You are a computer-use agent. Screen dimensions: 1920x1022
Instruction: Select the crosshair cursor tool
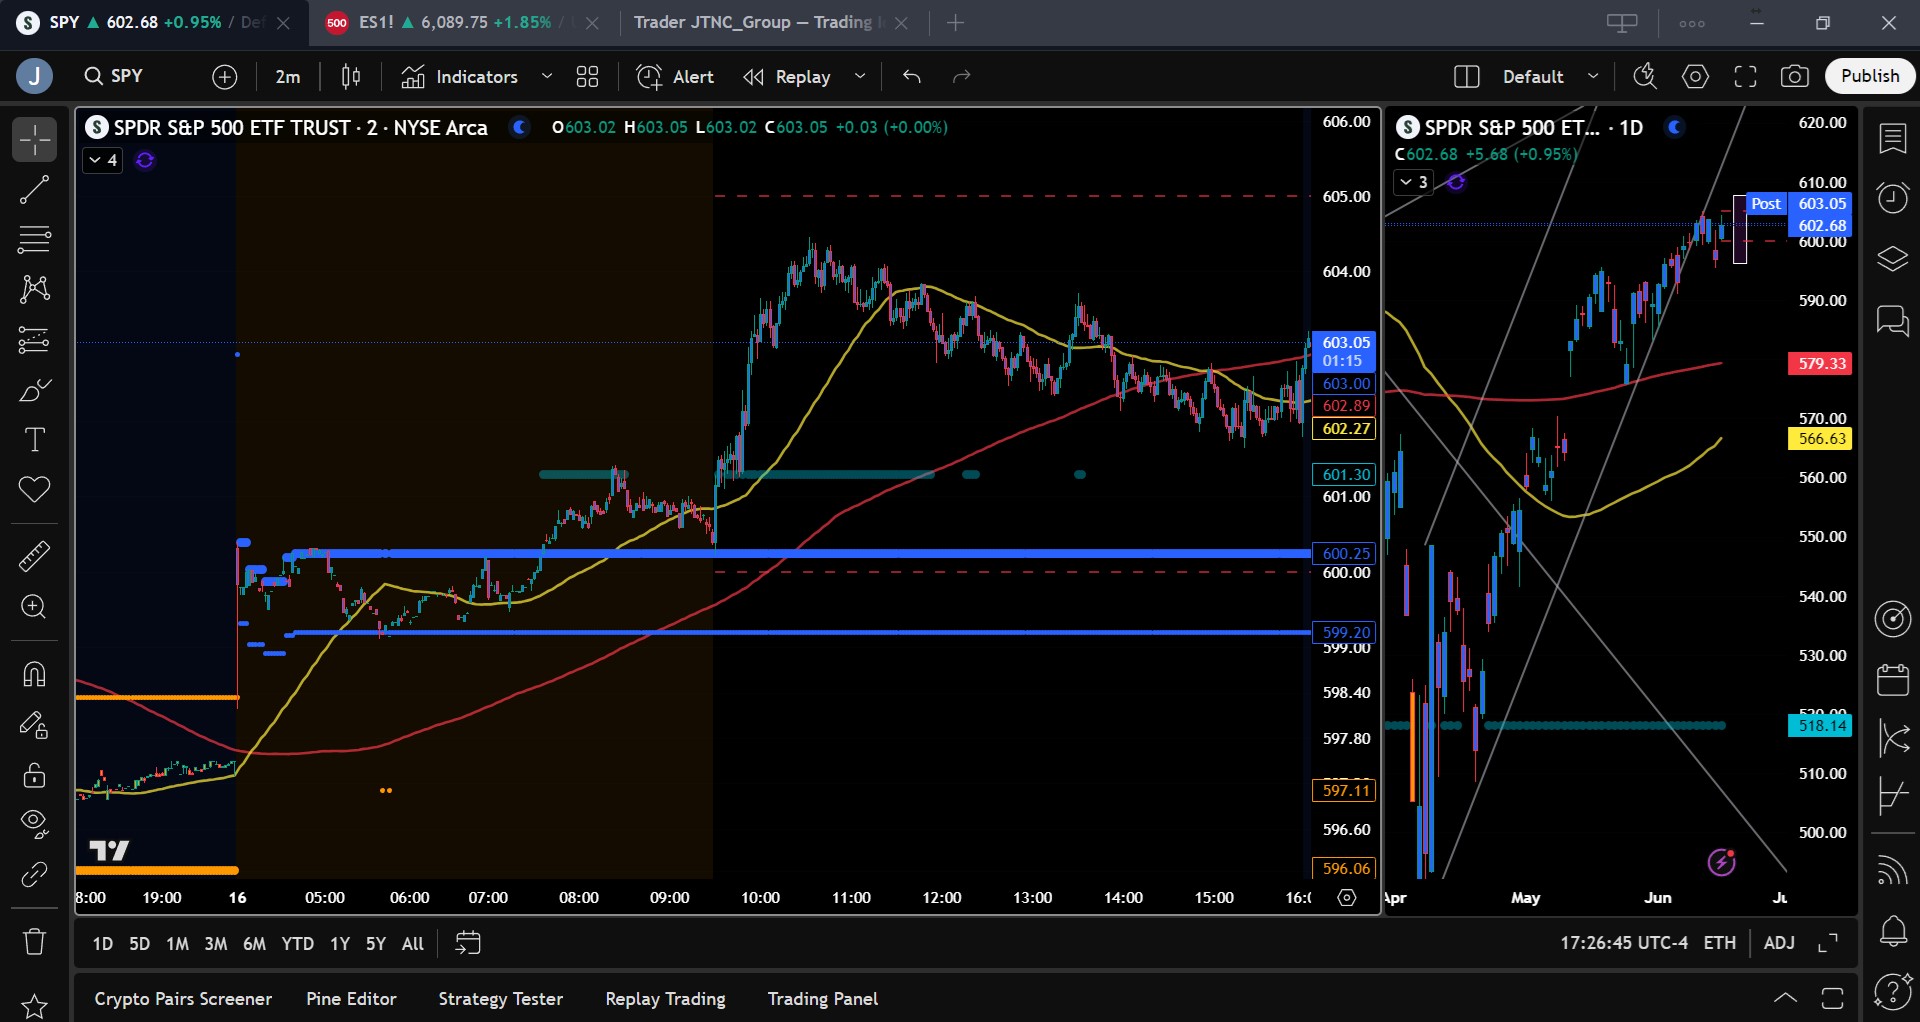click(x=34, y=140)
